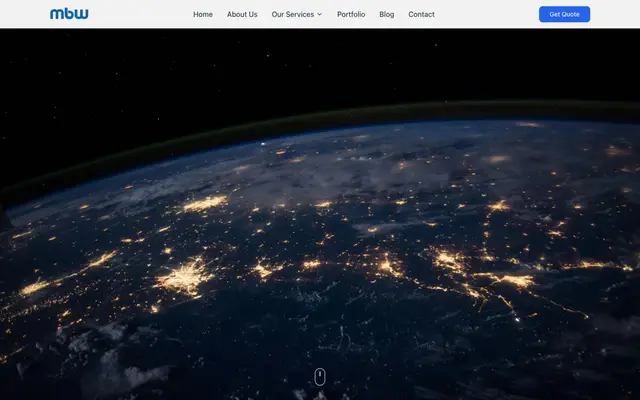Open the Contact page

pyautogui.click(x=421, y=14)
